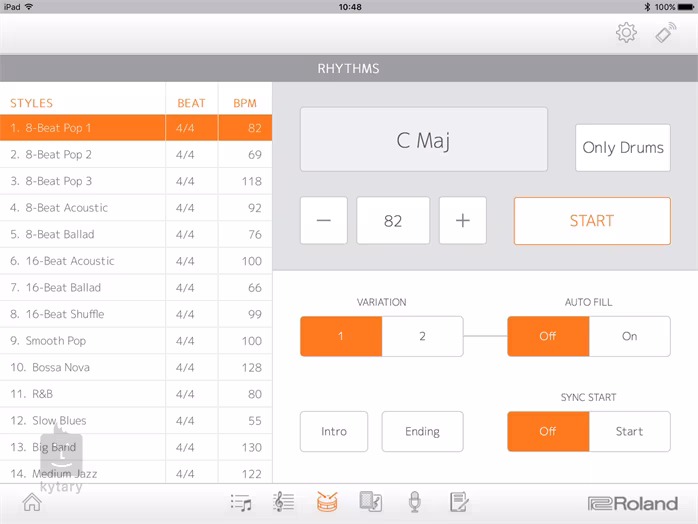Tap the remote controller connection icon
The height and width of the screenshot is (524, 698).
(665, 33)
